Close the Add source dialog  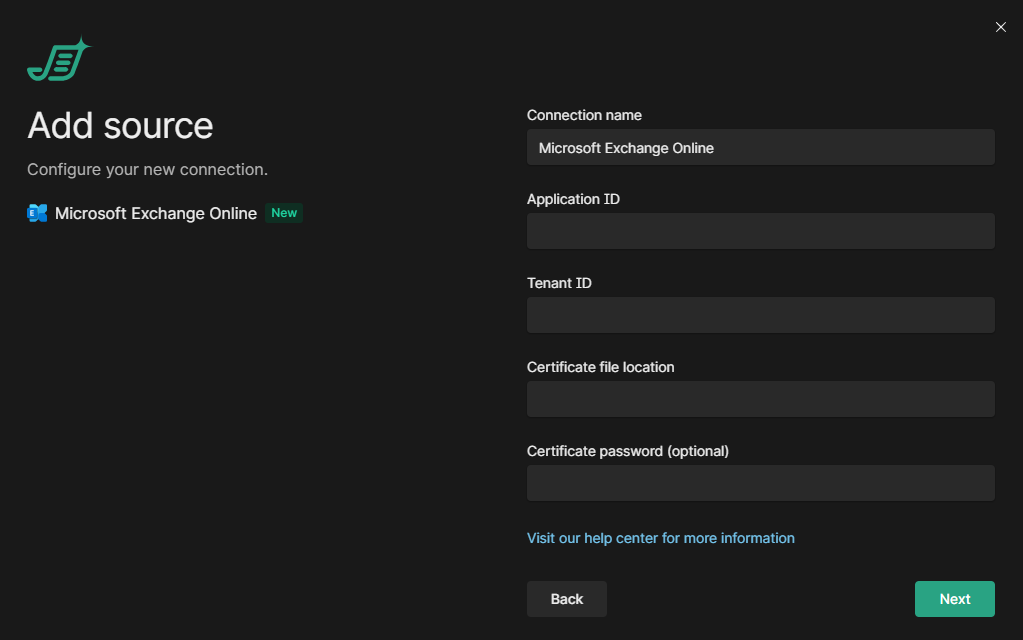[1000, 27]
